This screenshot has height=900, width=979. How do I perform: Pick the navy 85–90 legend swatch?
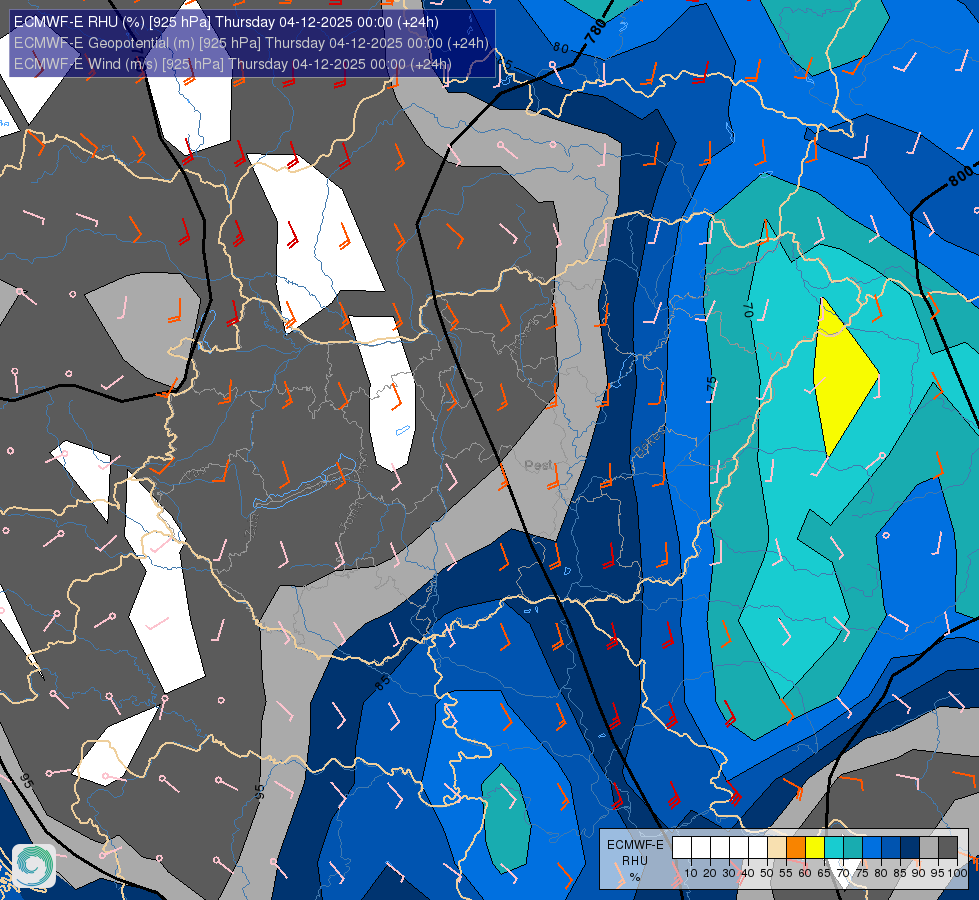pyautogui.click(x=910, y=848)
